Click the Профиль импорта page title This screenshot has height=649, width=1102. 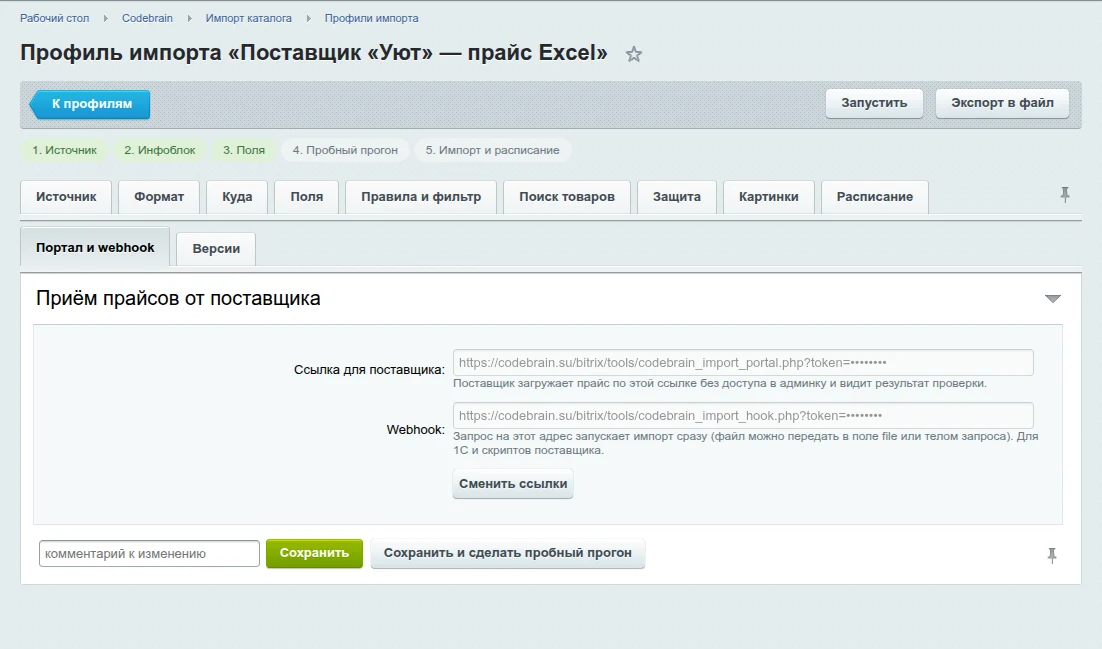(313, 53)
